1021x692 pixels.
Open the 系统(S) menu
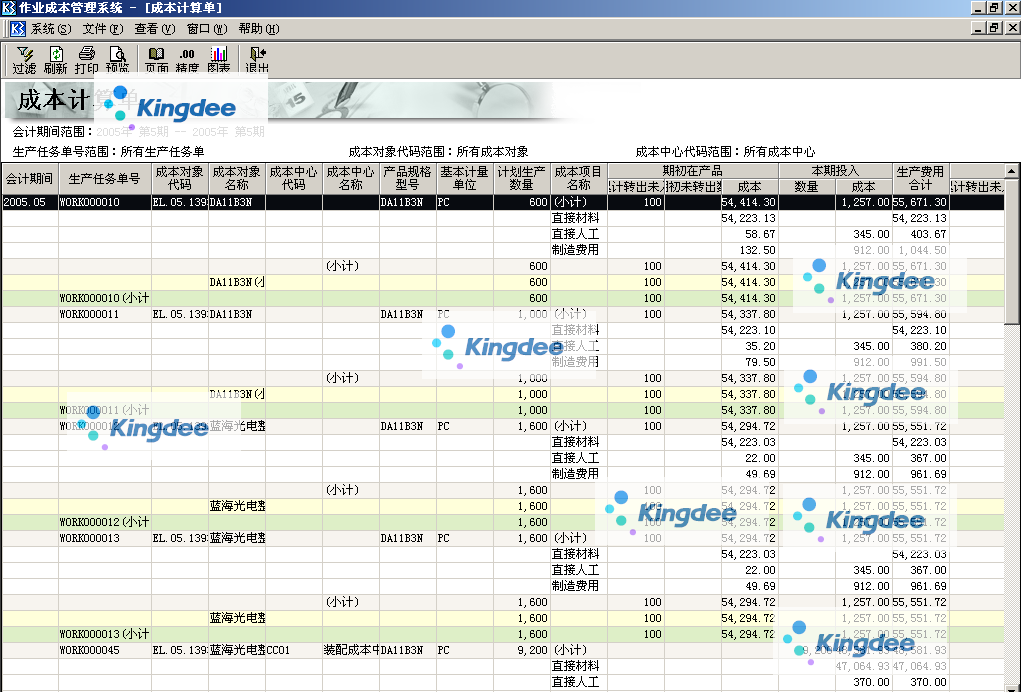(x=50, y=29)
